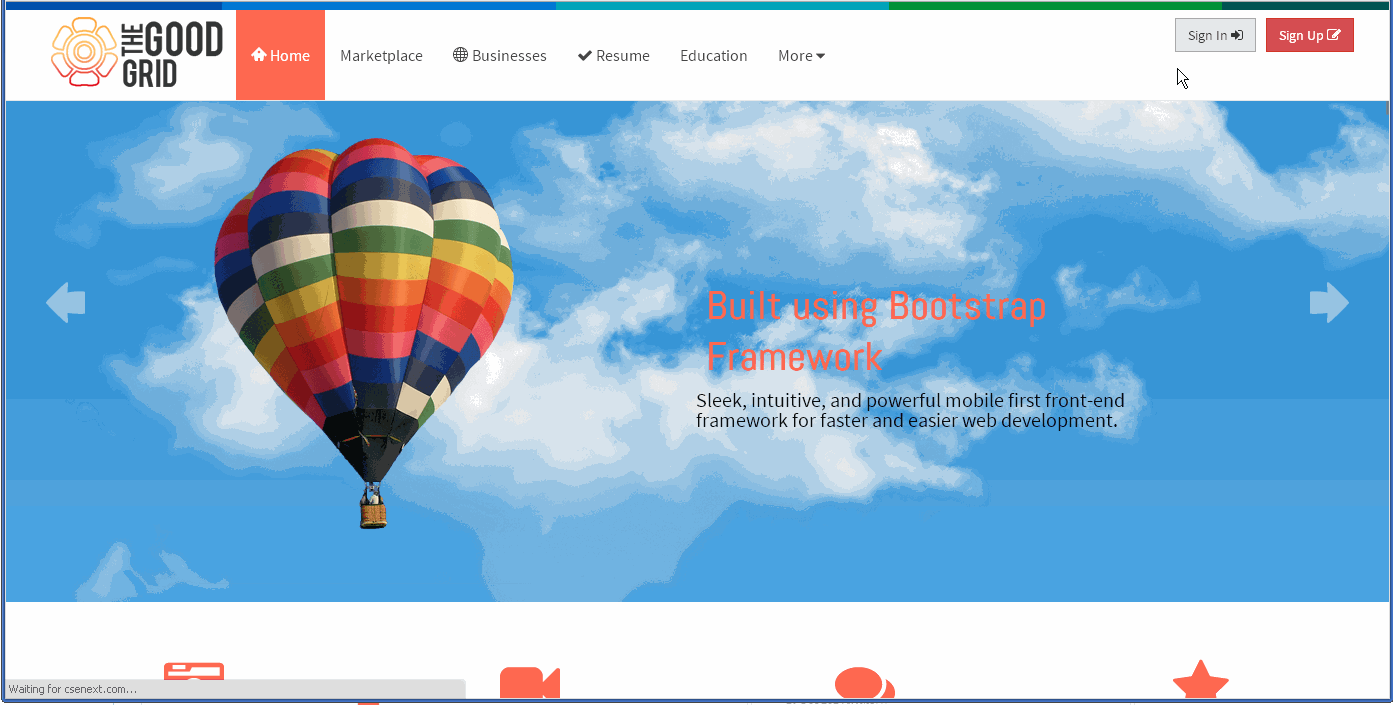Click the red Sign Up button
1393x705 pixels.
1309,35
